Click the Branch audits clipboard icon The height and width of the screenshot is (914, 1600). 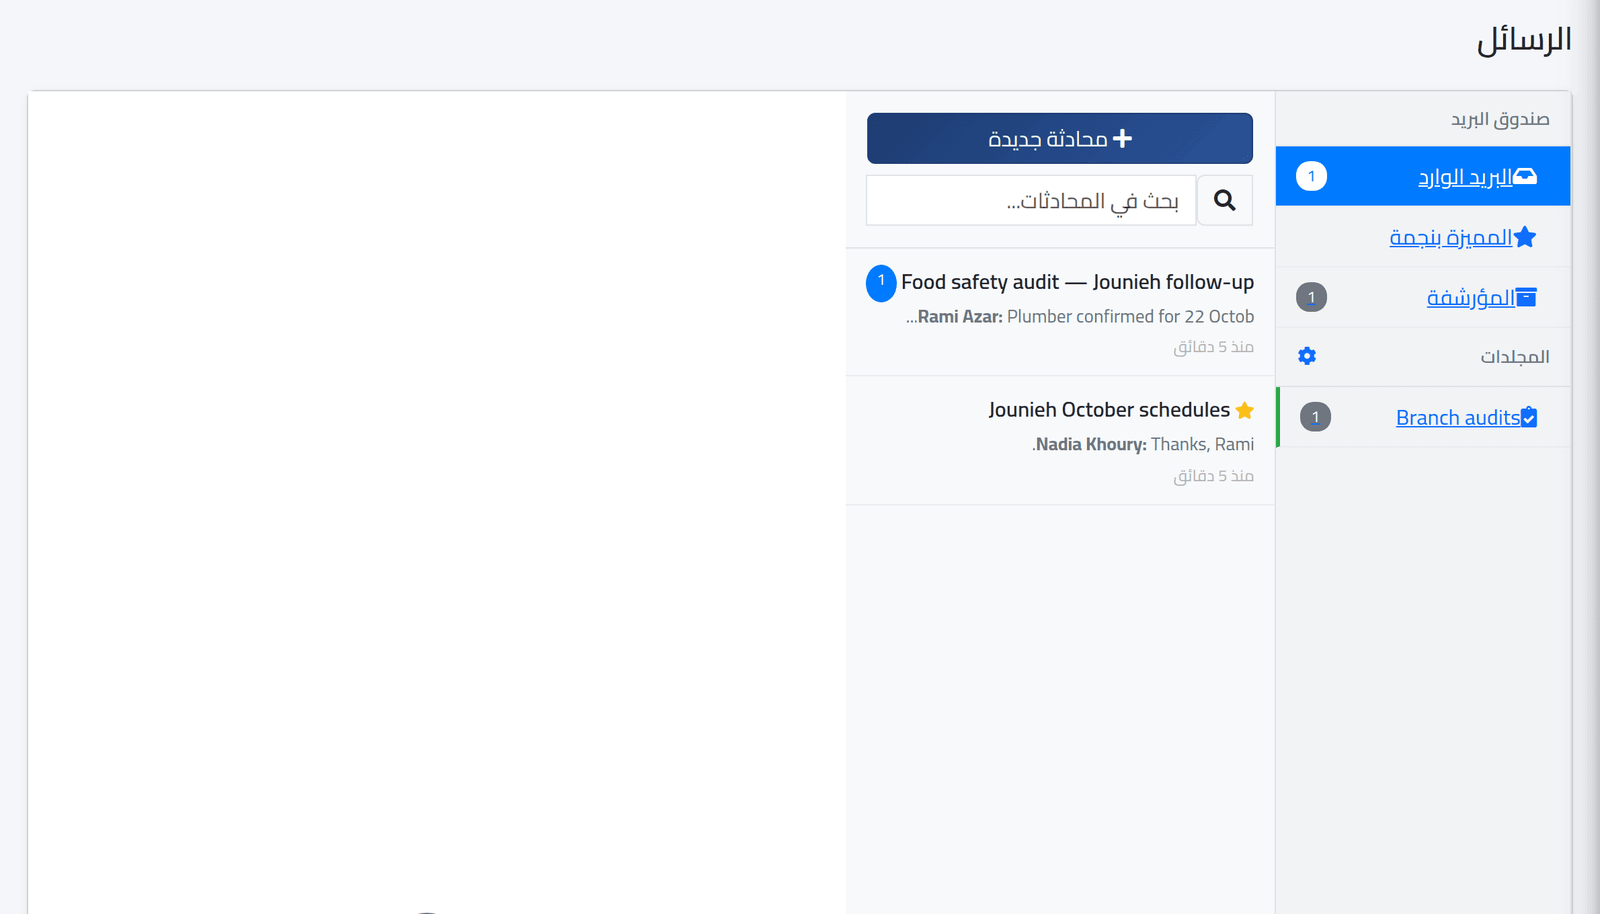click(x=1529, y=417)
